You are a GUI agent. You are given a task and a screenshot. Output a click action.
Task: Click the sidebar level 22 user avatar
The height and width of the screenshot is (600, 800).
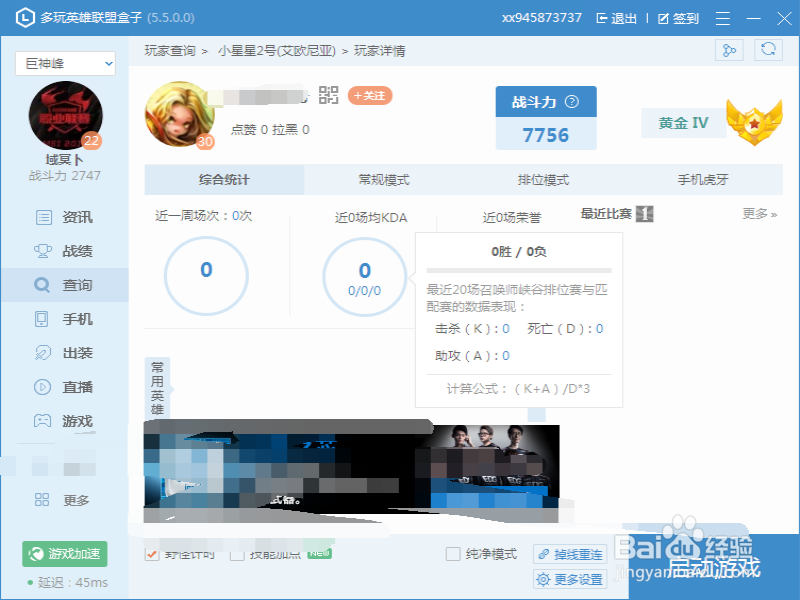[65, 115]
